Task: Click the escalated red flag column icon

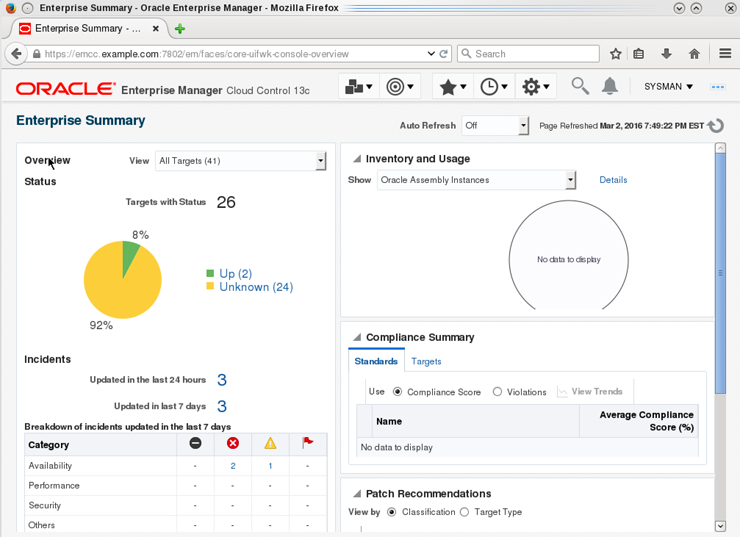Action: 308,443
